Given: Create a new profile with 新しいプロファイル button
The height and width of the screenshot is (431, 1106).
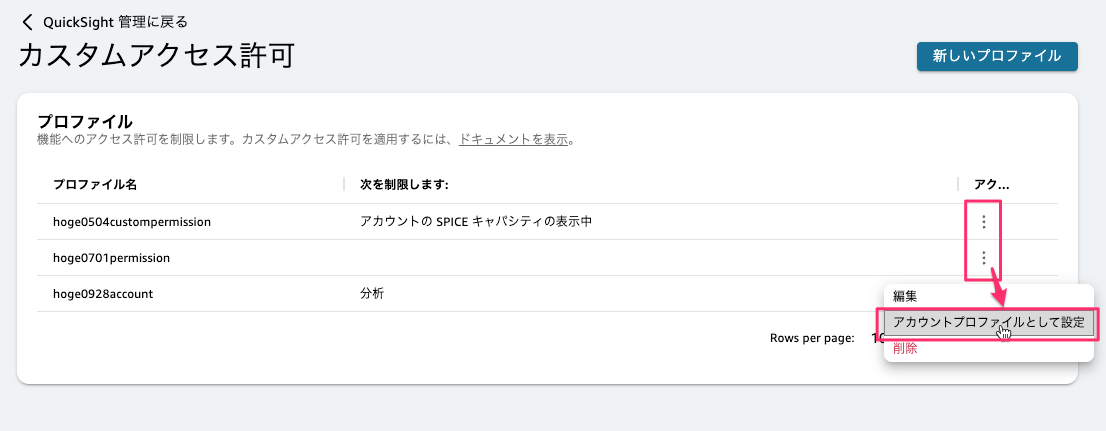Looking at the screenshot, I should (x=997, y=56).
